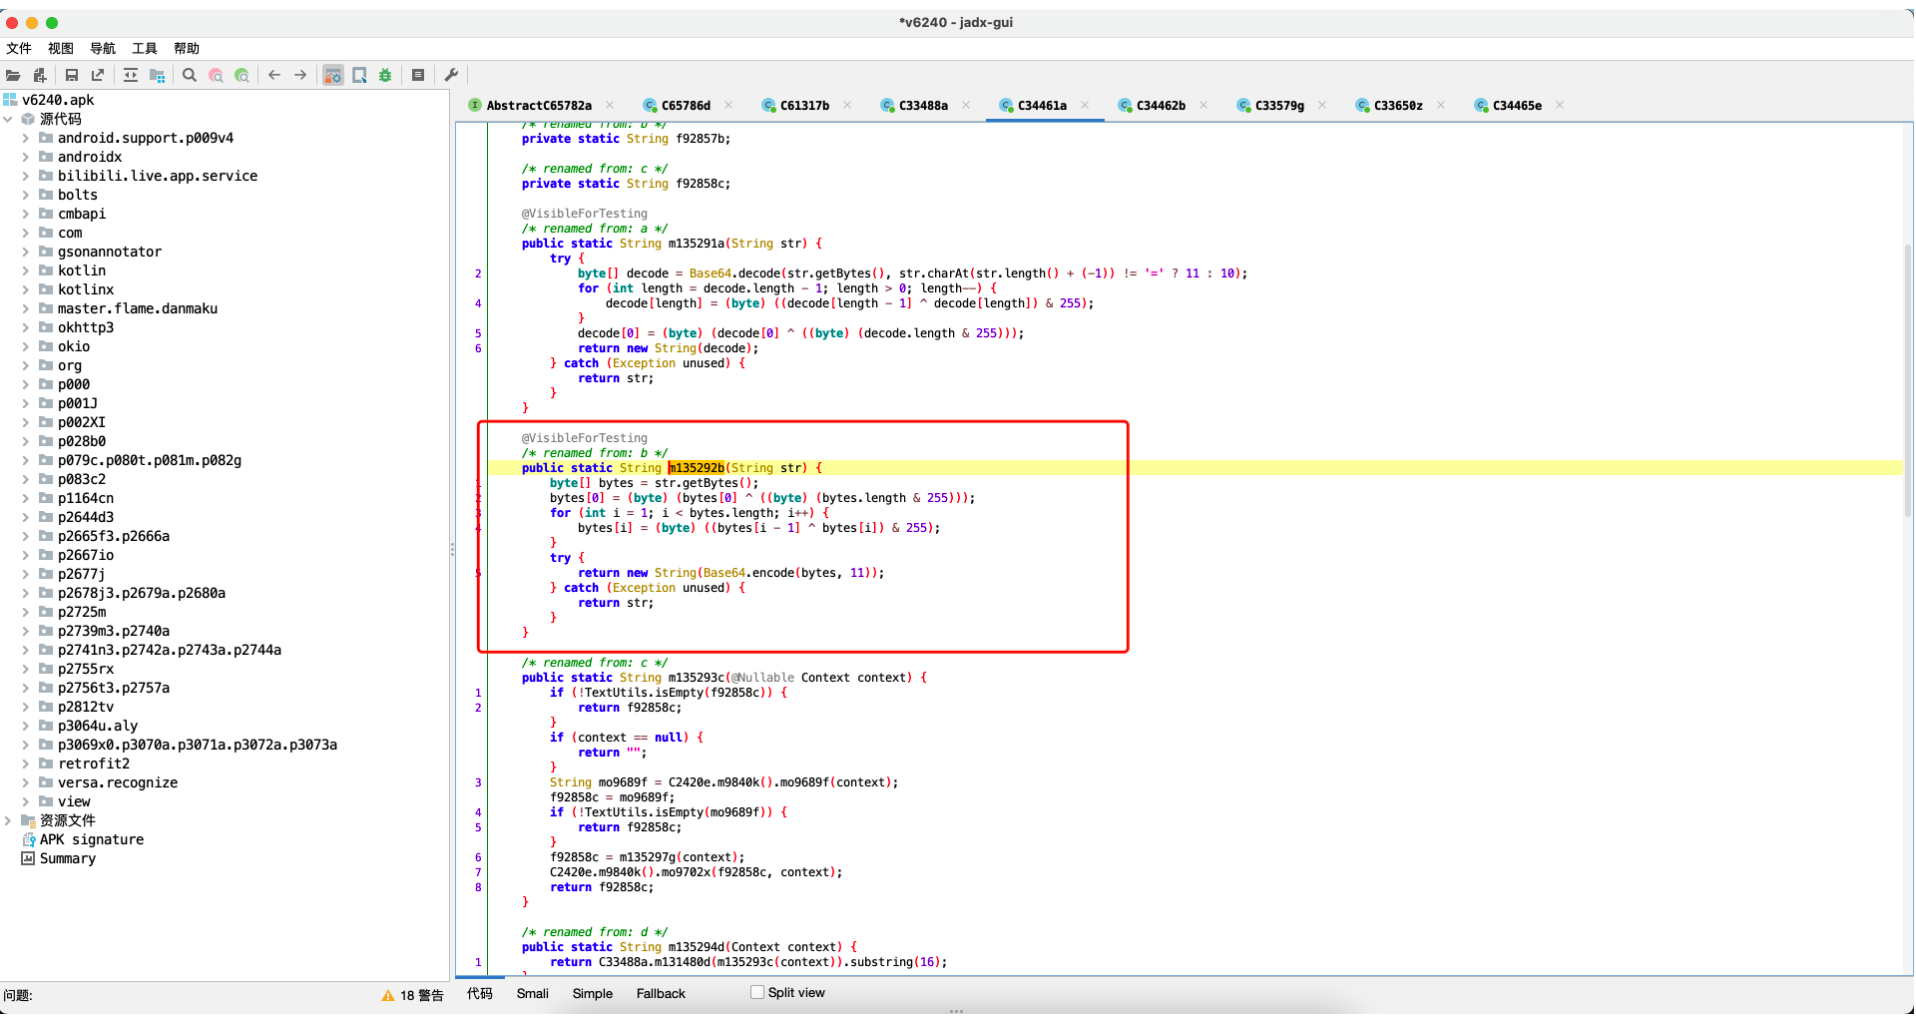Close the AbstractC65782a tab
1916x1018 pixels.
[x=610, y=105]
